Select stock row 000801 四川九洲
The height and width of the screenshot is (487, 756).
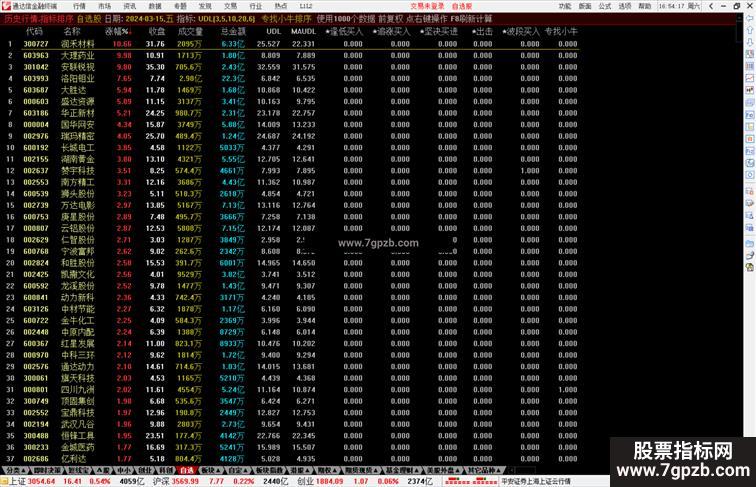tap(289, 390)
